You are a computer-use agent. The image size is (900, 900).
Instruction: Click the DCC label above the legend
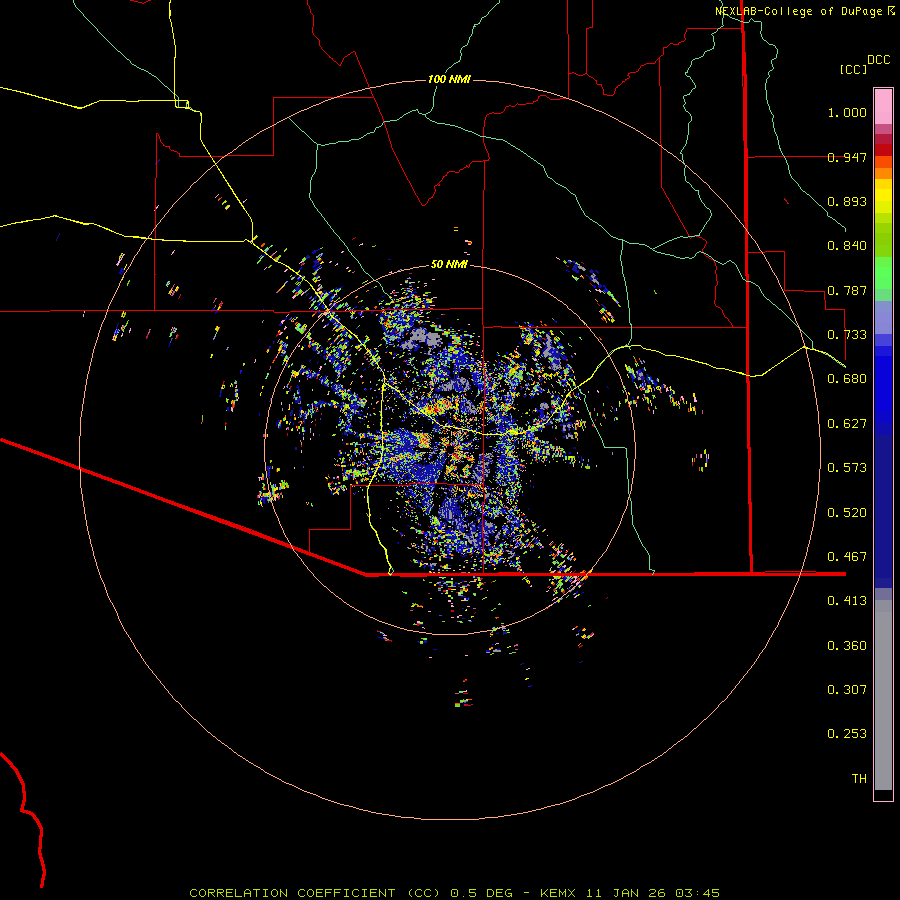click(x=879, y=60)
